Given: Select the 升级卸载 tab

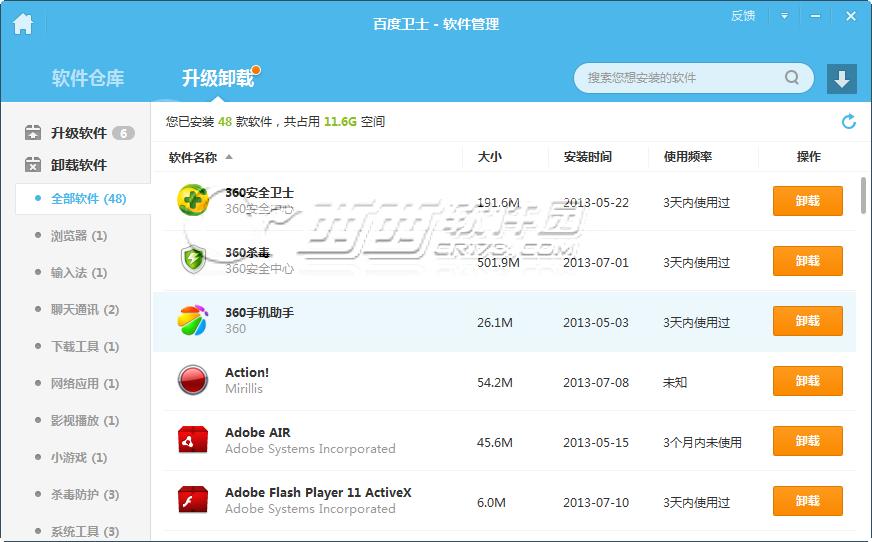Looking at the screenshot, I should 217,78.
